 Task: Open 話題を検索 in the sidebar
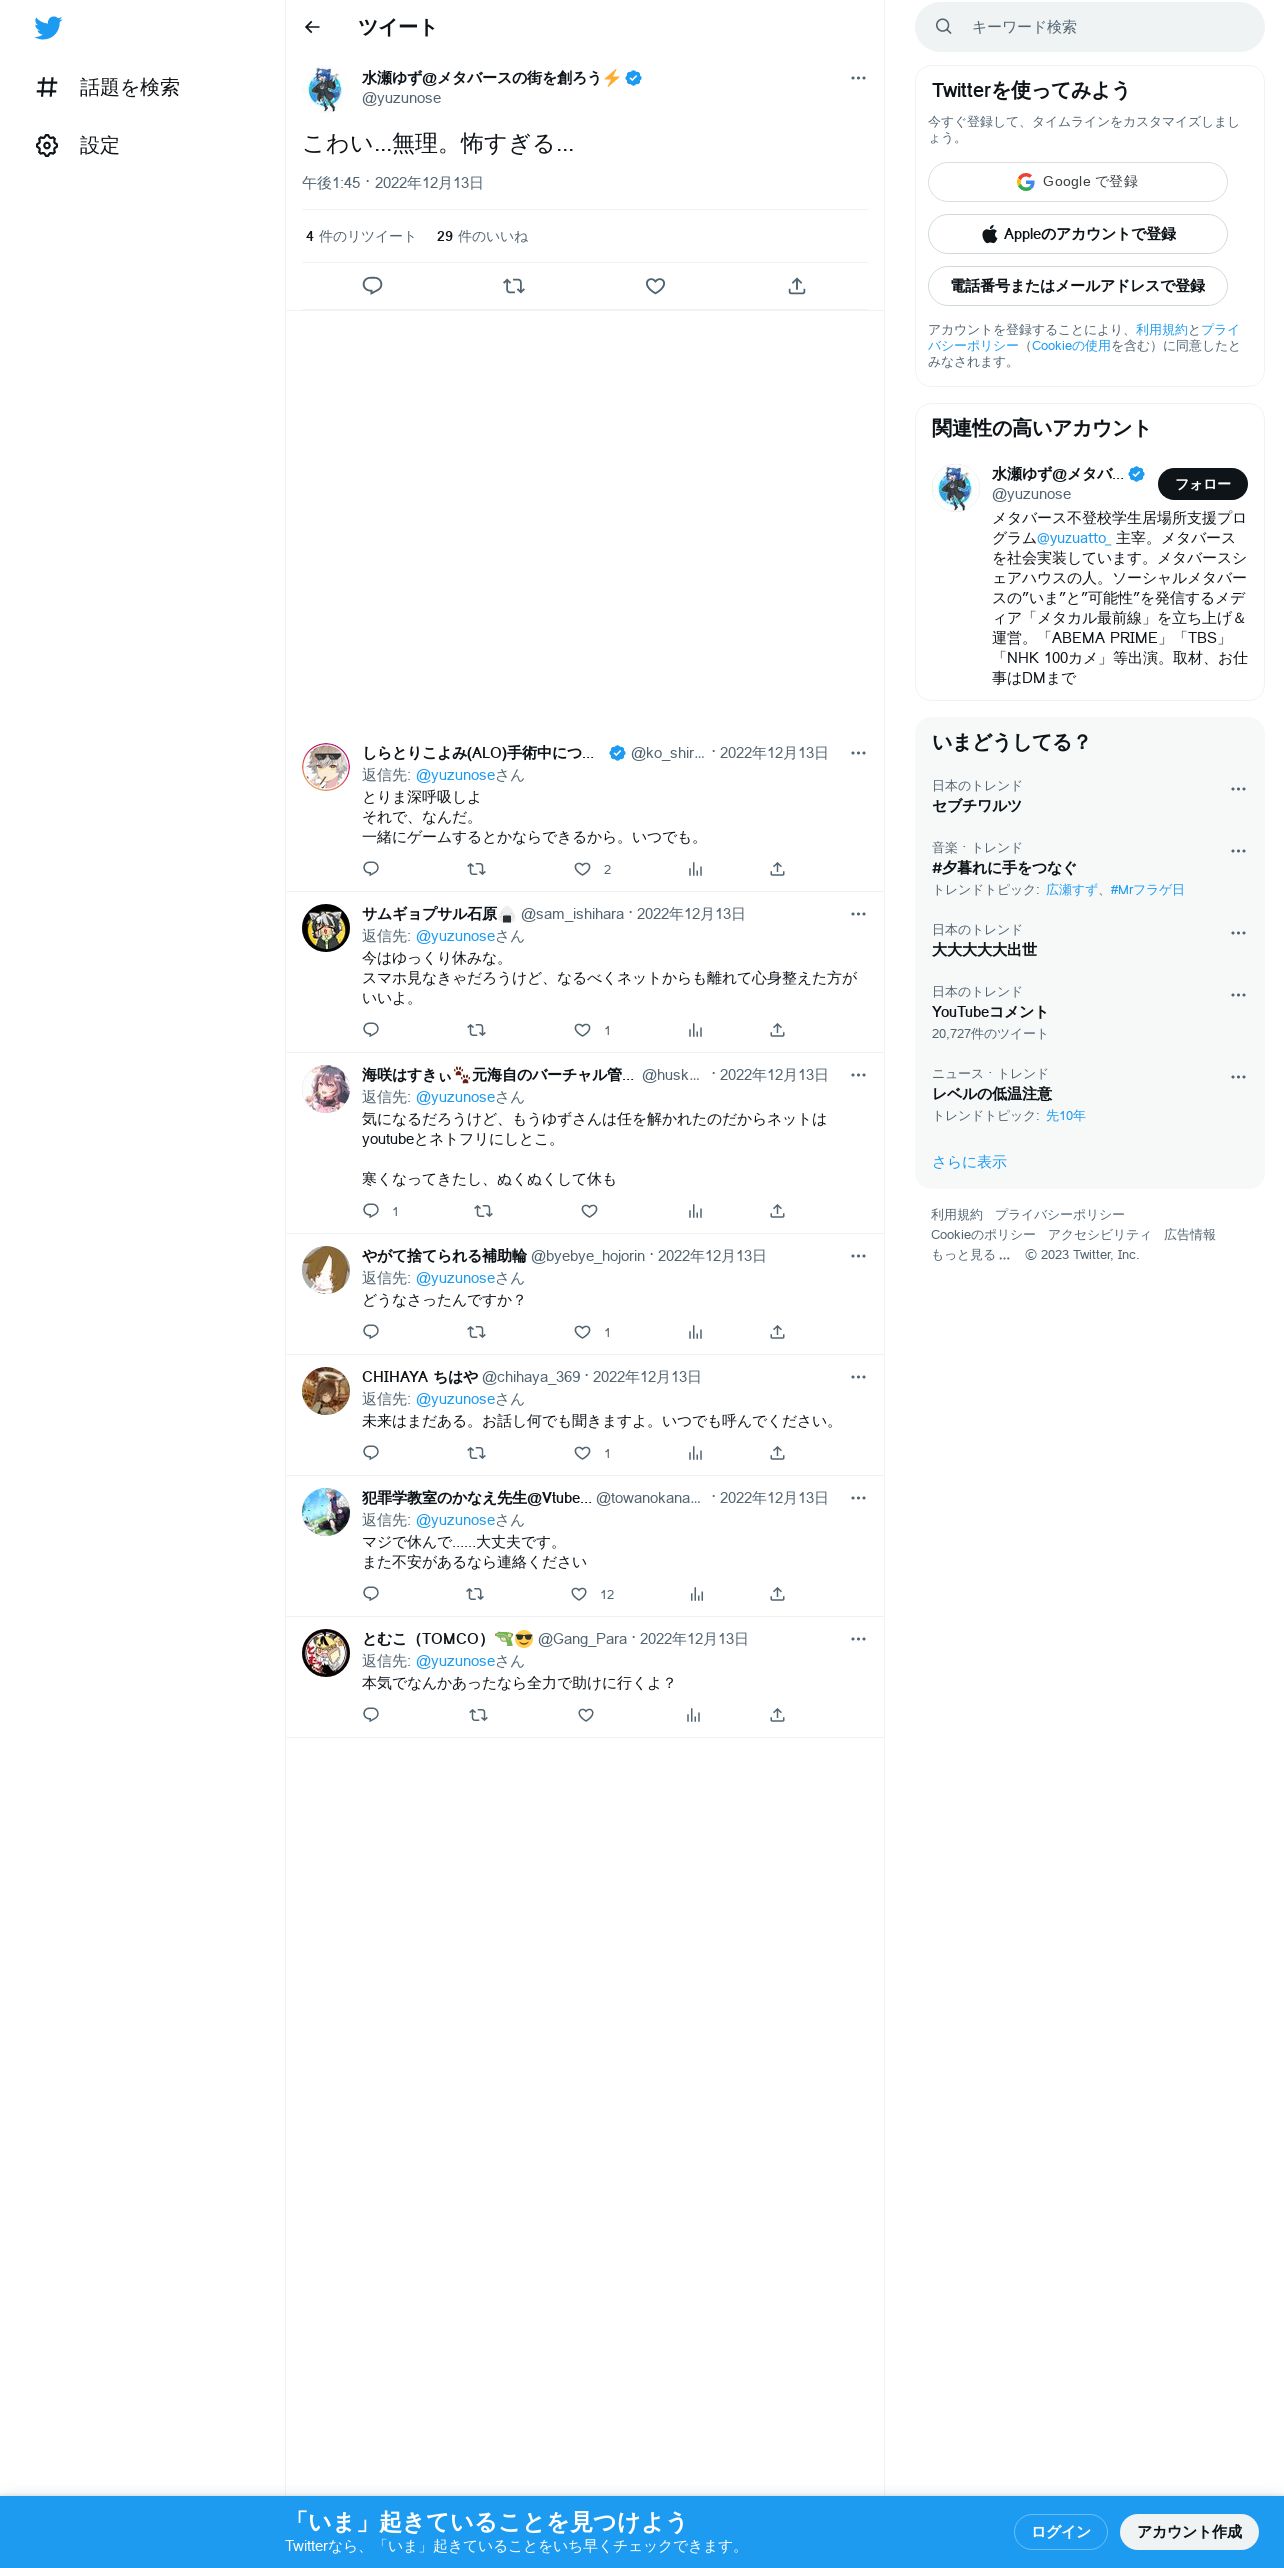click(108, 88)
